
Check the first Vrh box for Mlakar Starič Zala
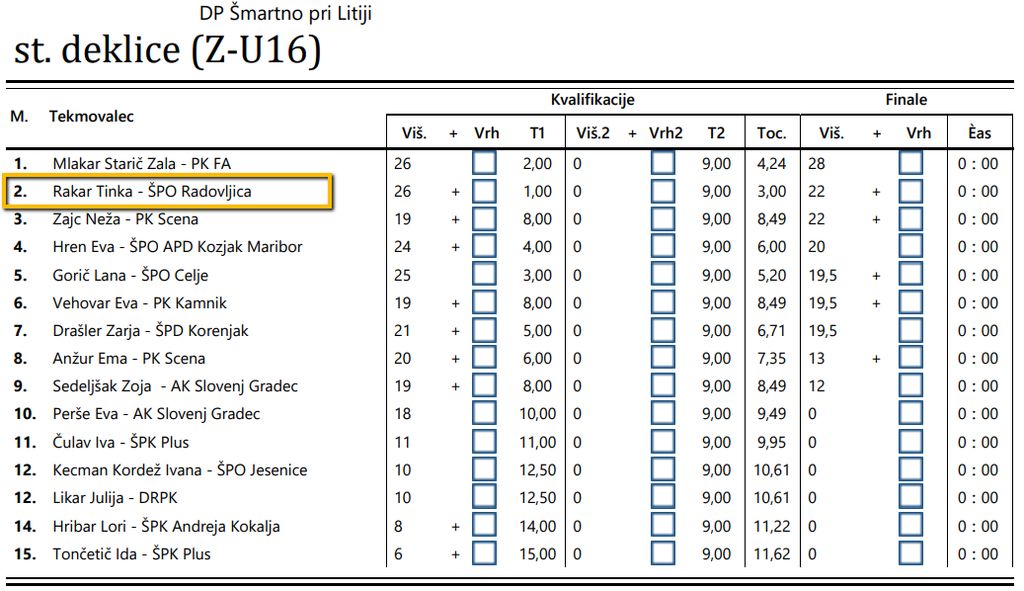coord(484,163)
